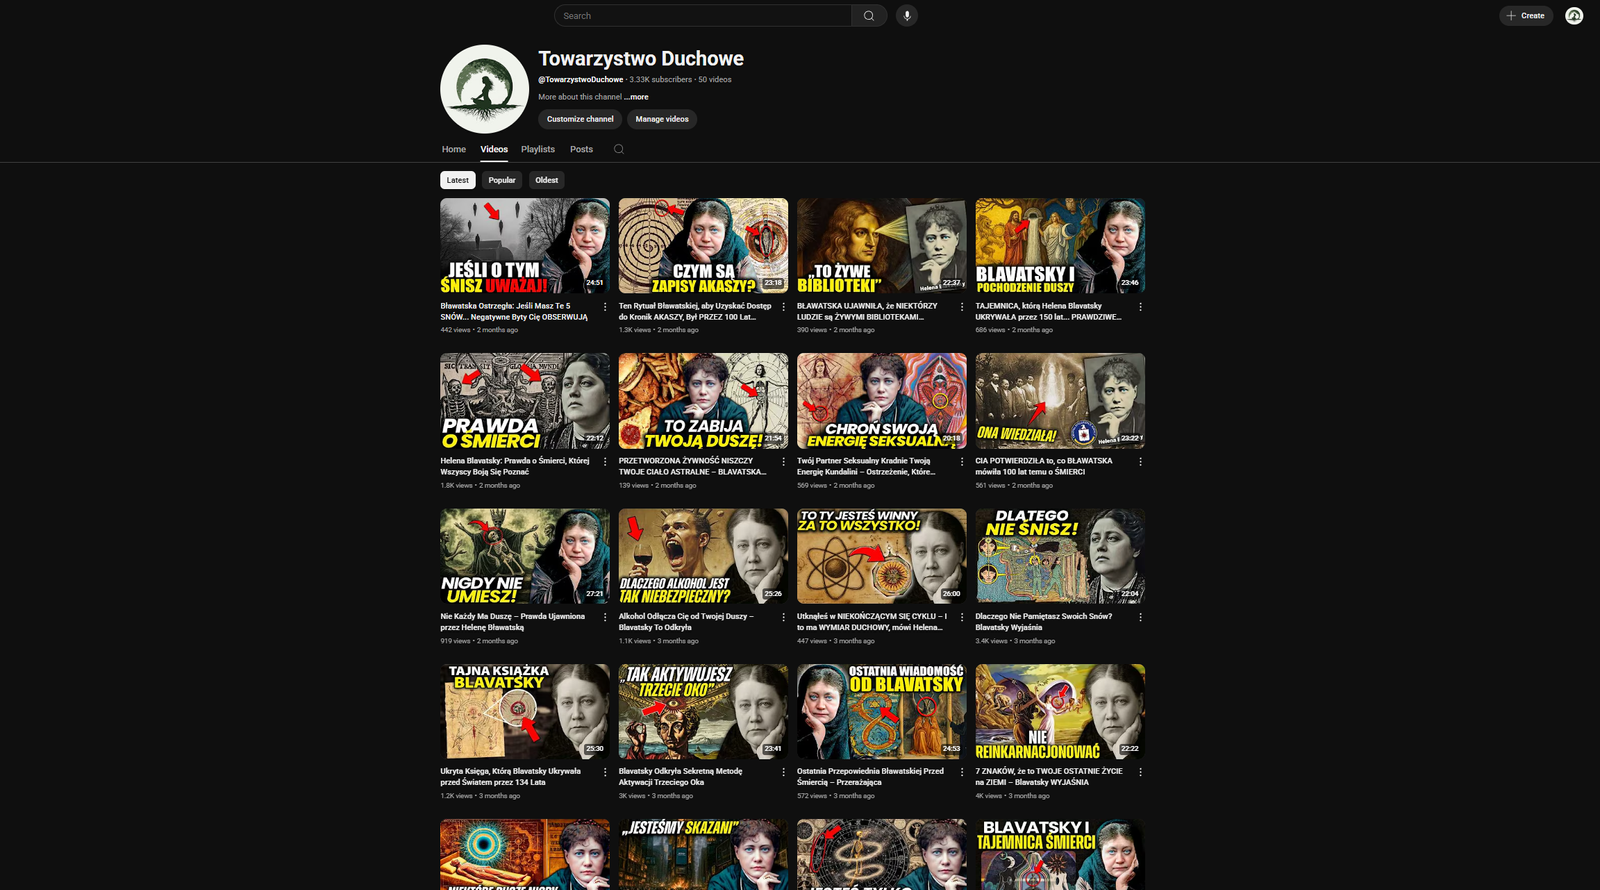Open 'NIGDY NIE UMIESZ!' thumbnail
The height and width of the screenshot is (890, 1600).
pyautogui.click(x=525, y=556)
